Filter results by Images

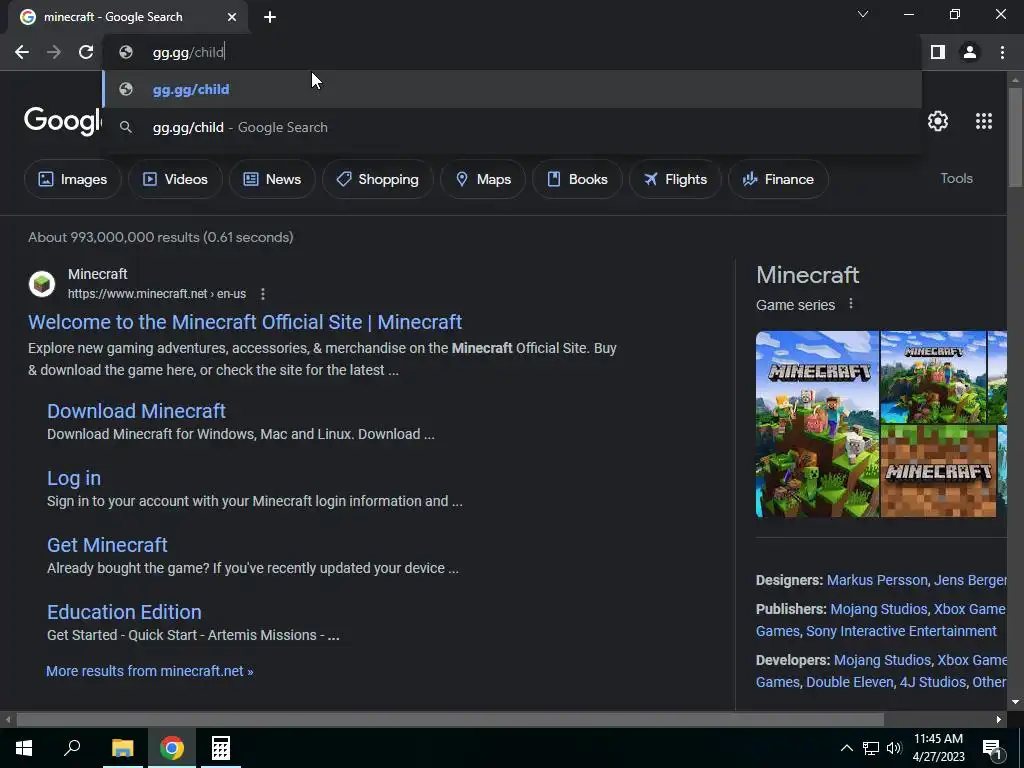coord(72,179)
